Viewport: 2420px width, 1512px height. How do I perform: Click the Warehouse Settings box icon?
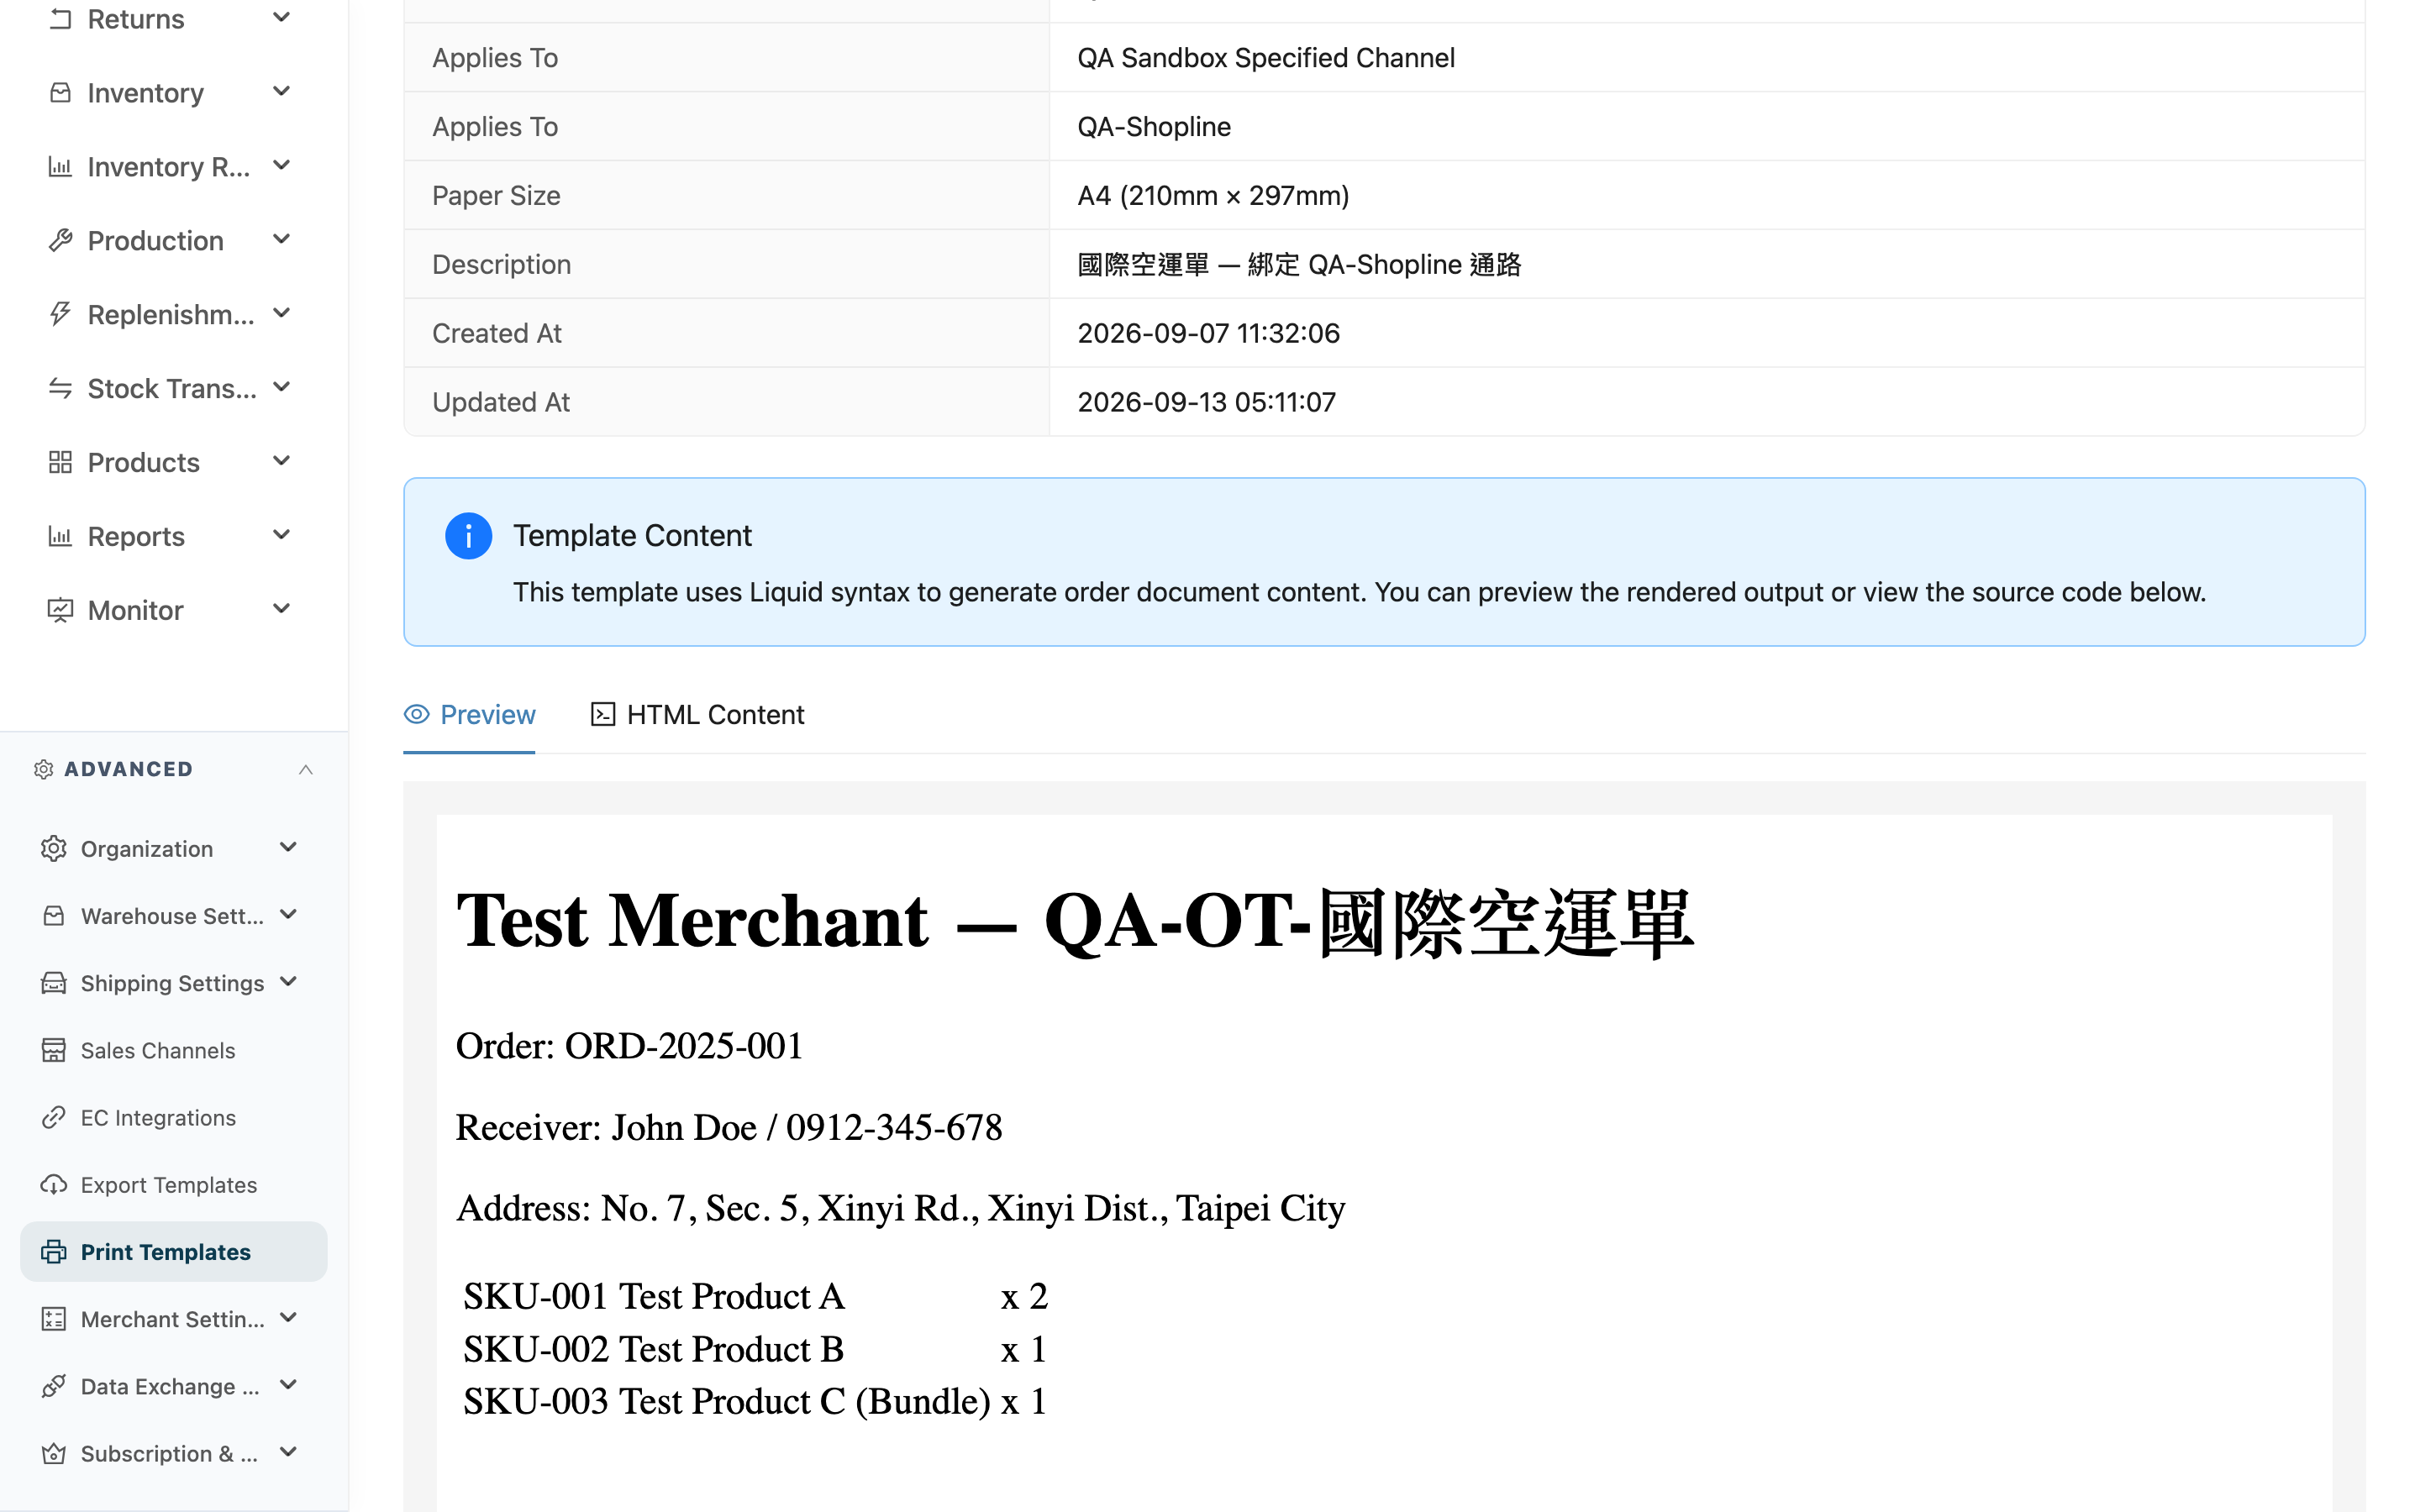54,915
